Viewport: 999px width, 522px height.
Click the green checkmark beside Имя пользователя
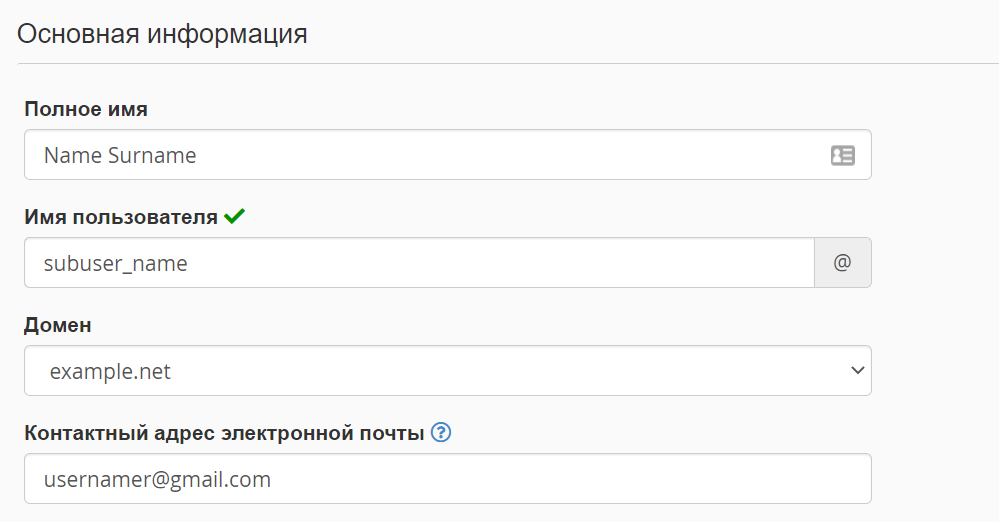pyautogui.click(x=234, y=216)
